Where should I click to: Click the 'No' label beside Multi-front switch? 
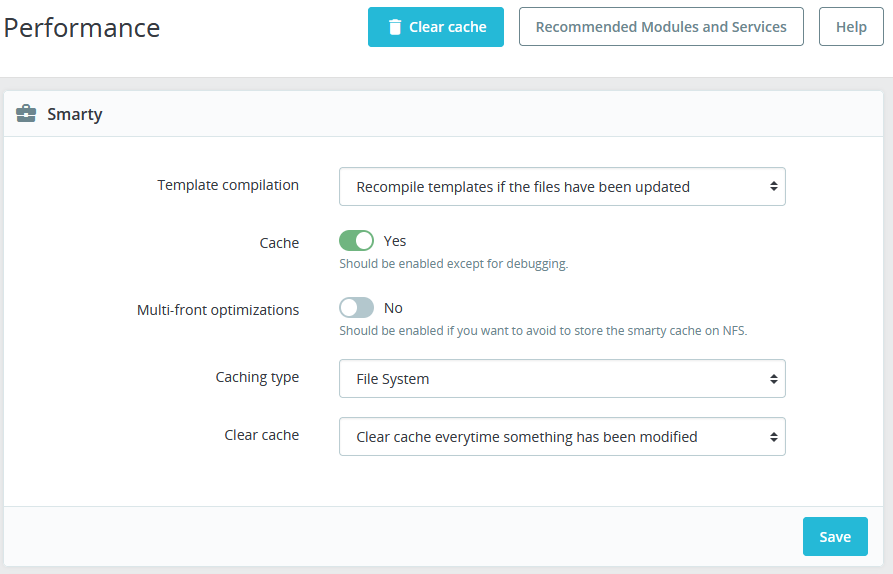pos(394,308)
